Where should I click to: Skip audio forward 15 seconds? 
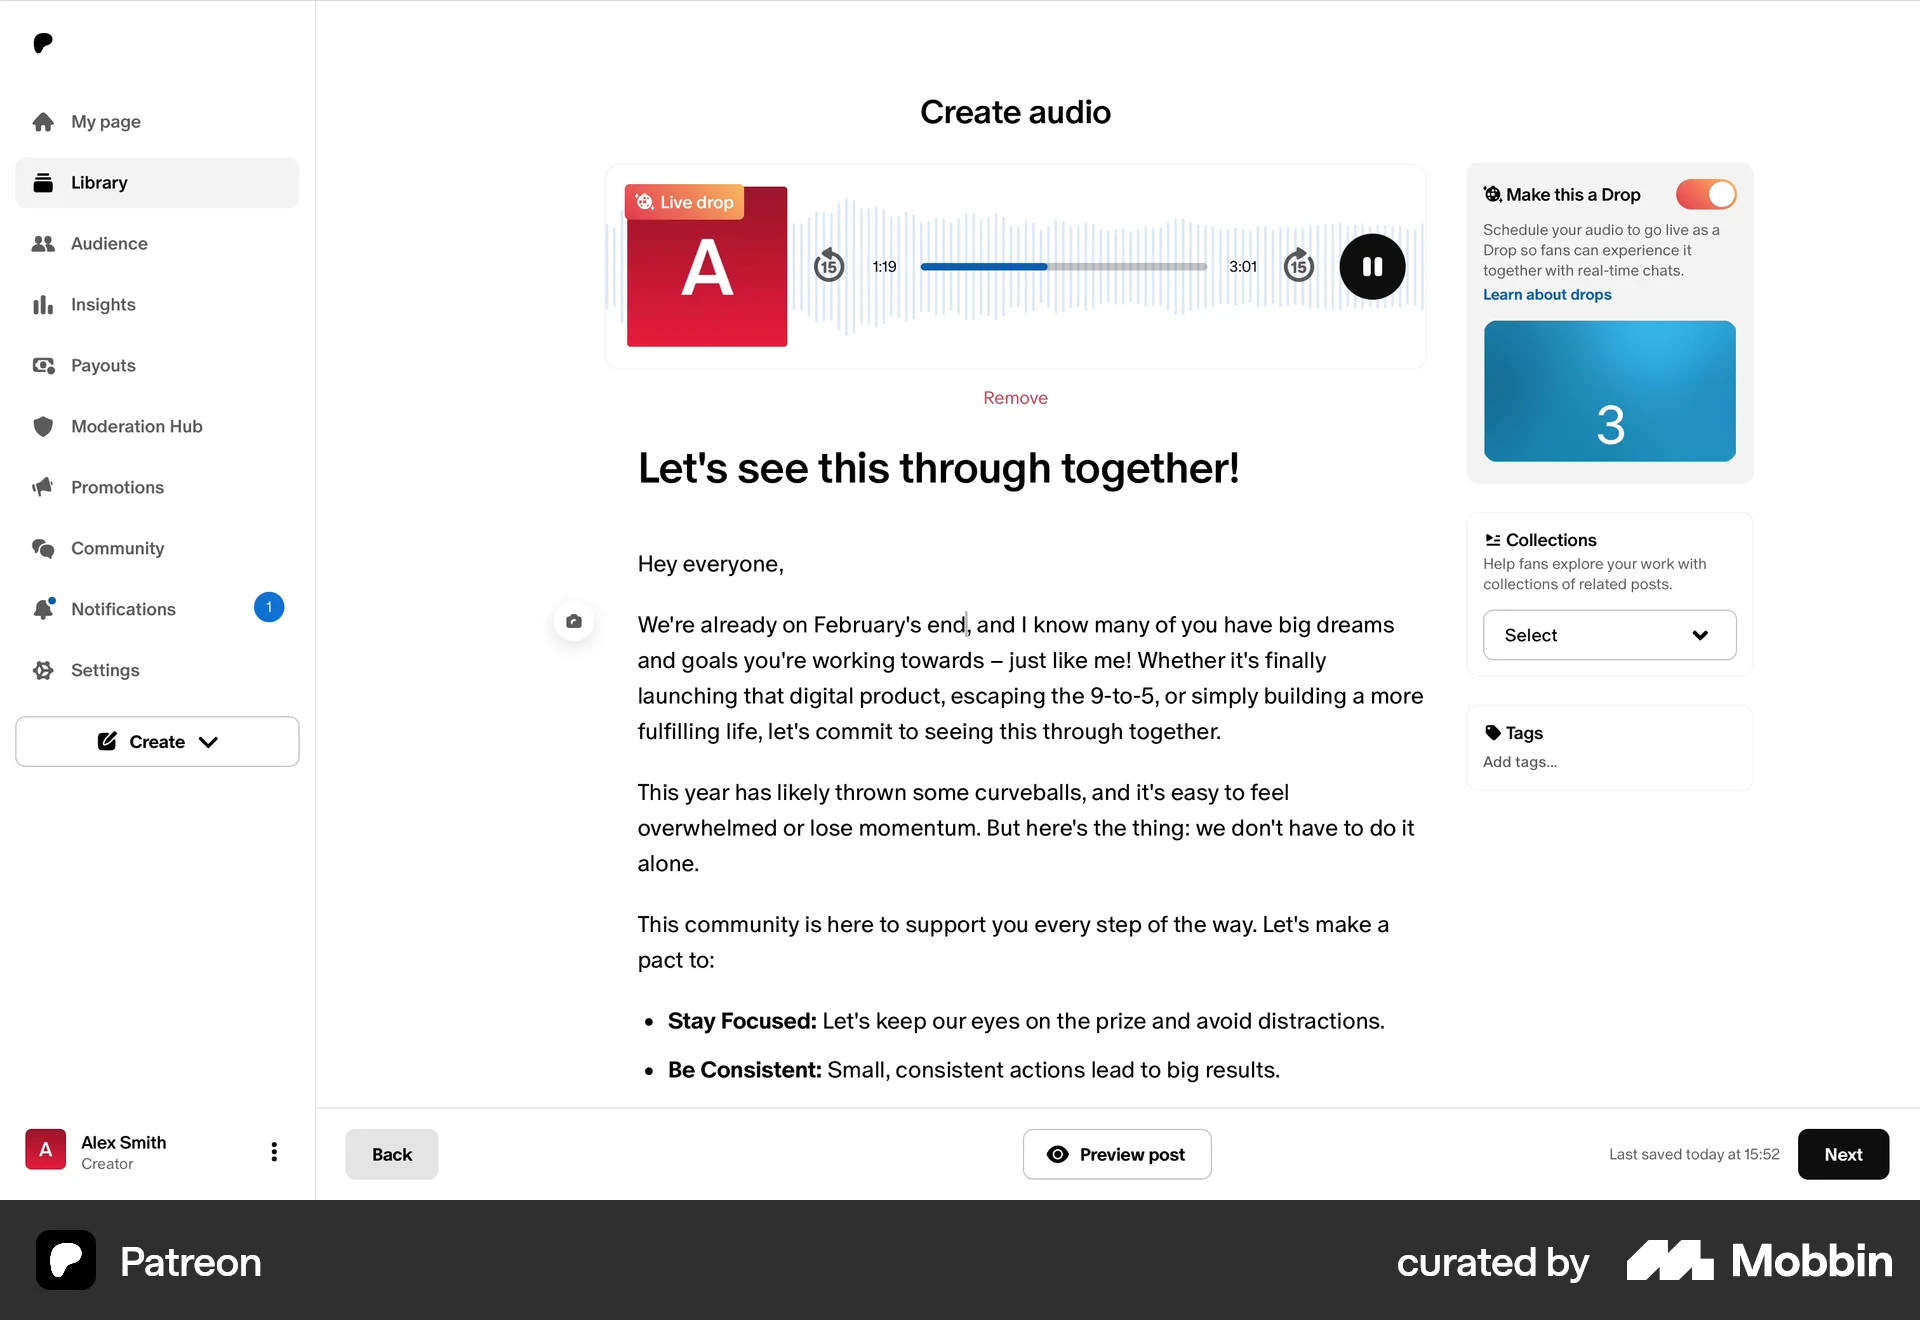(1298, 266)
